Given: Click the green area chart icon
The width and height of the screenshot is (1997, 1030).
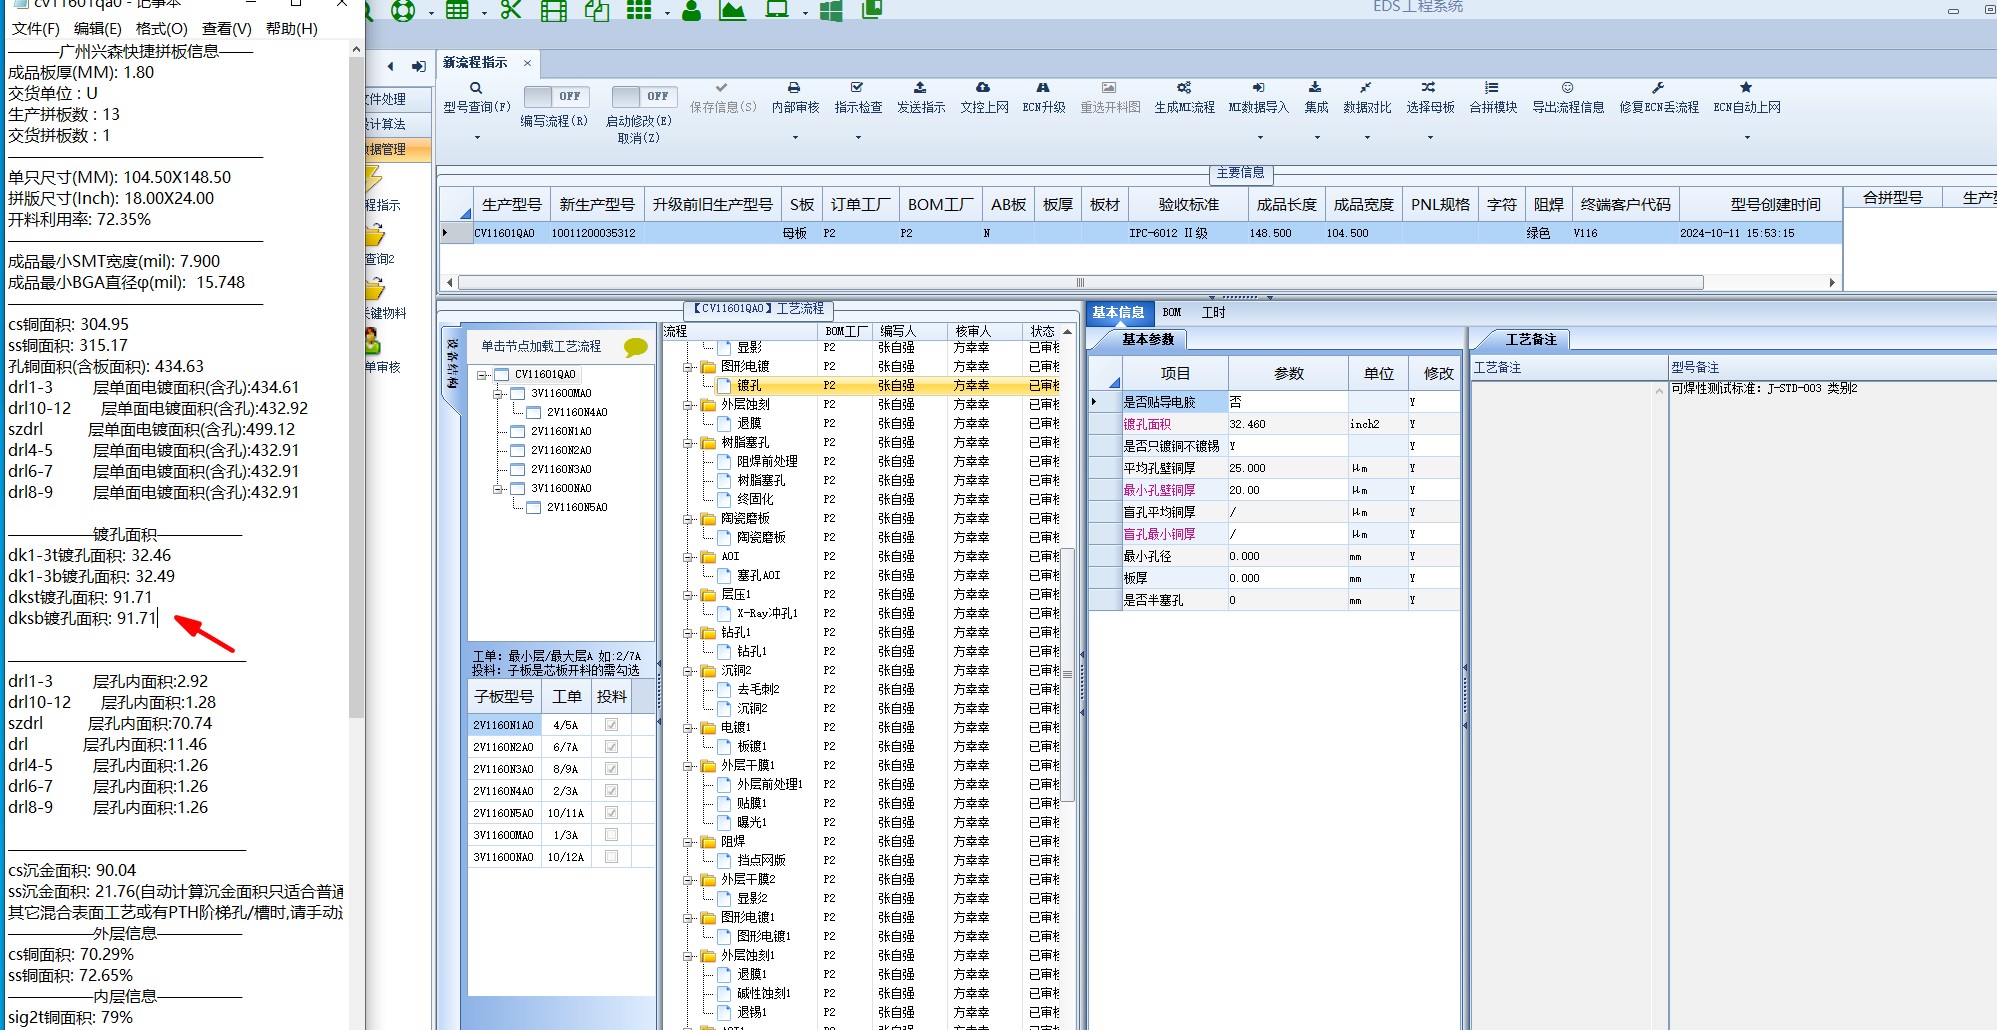Looking at the screenshot, I should [x=732, y=10].
